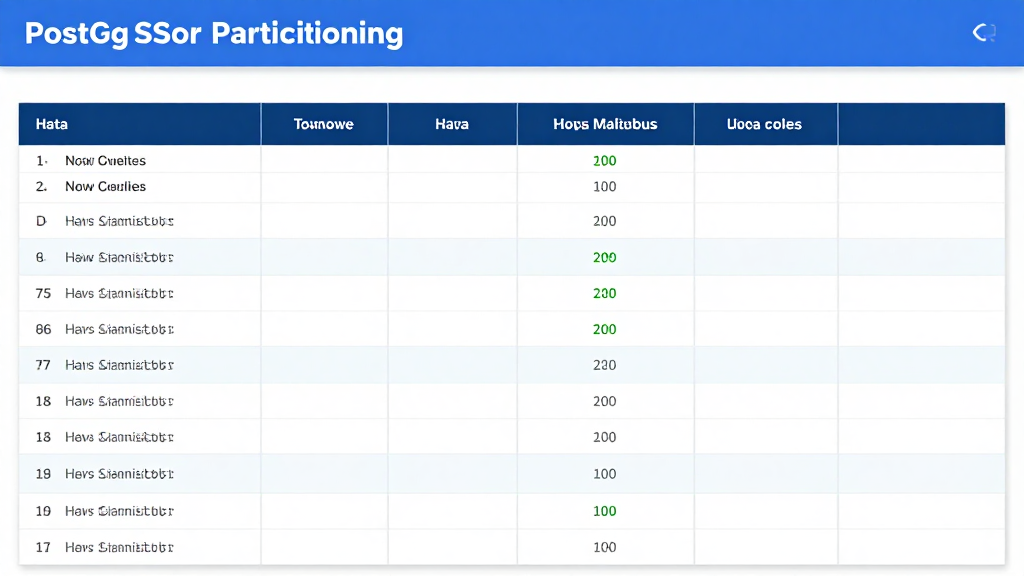Click the green 200 in row 86

(604, 329)
